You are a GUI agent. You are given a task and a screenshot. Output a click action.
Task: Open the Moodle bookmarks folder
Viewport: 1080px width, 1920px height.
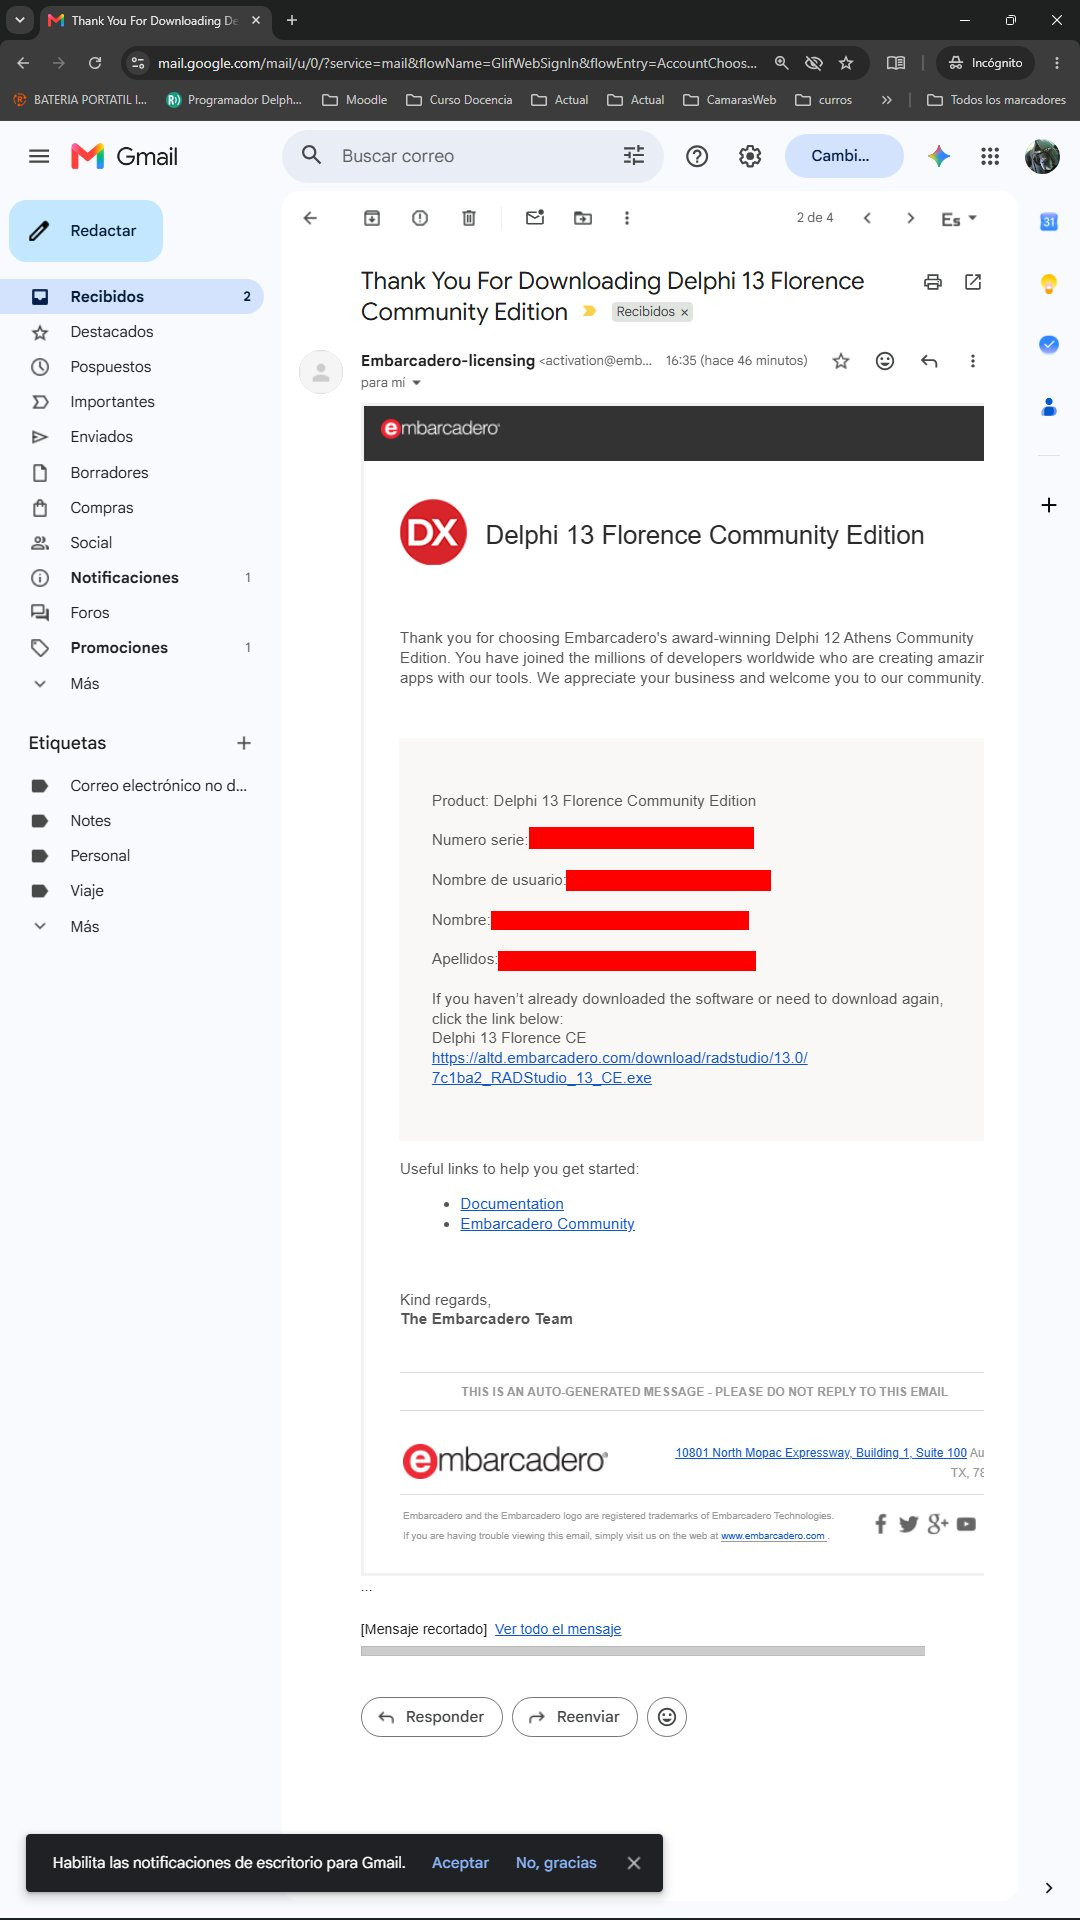pyautogui.click(x=355, y=100)
